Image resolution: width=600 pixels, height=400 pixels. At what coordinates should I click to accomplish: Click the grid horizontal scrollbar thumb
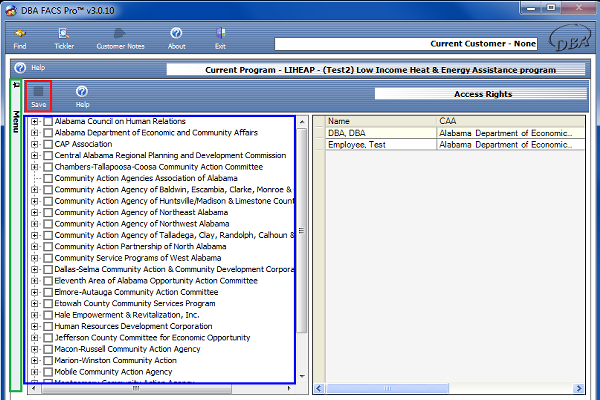tap(387, 389)
